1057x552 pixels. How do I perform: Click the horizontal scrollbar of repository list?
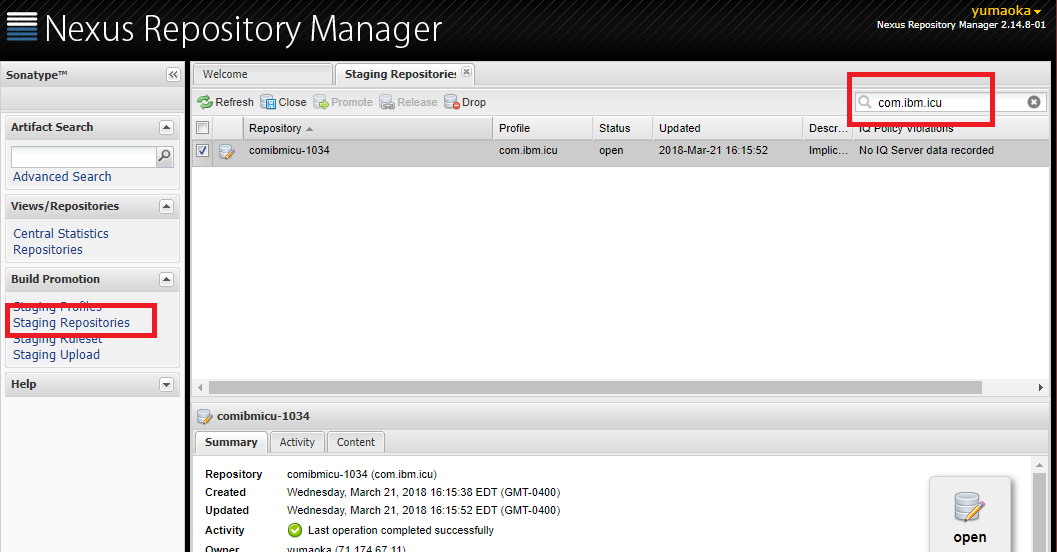click(x=595, y=388)
